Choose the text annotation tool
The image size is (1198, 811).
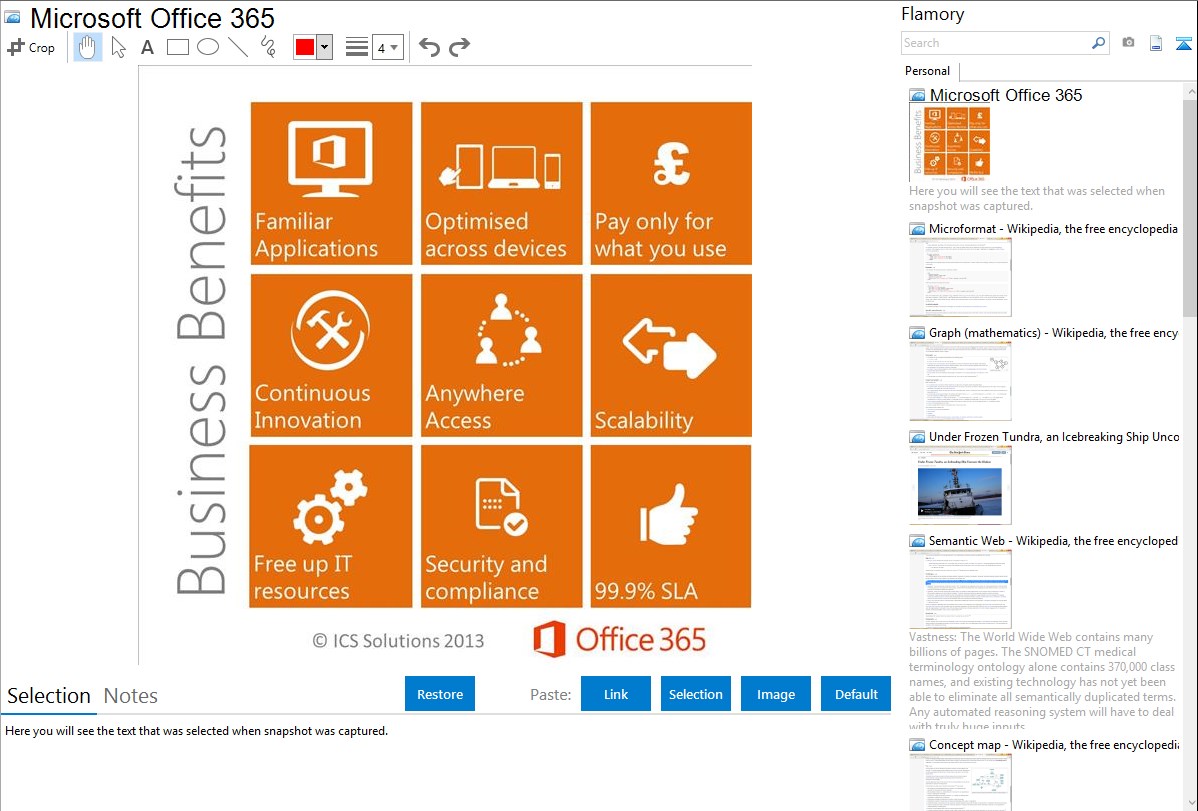point(147,47)
